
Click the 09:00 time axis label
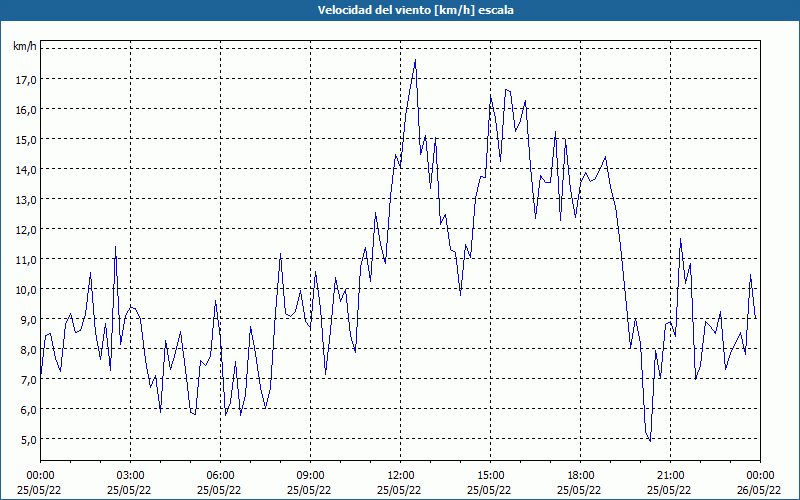point(311,476)
